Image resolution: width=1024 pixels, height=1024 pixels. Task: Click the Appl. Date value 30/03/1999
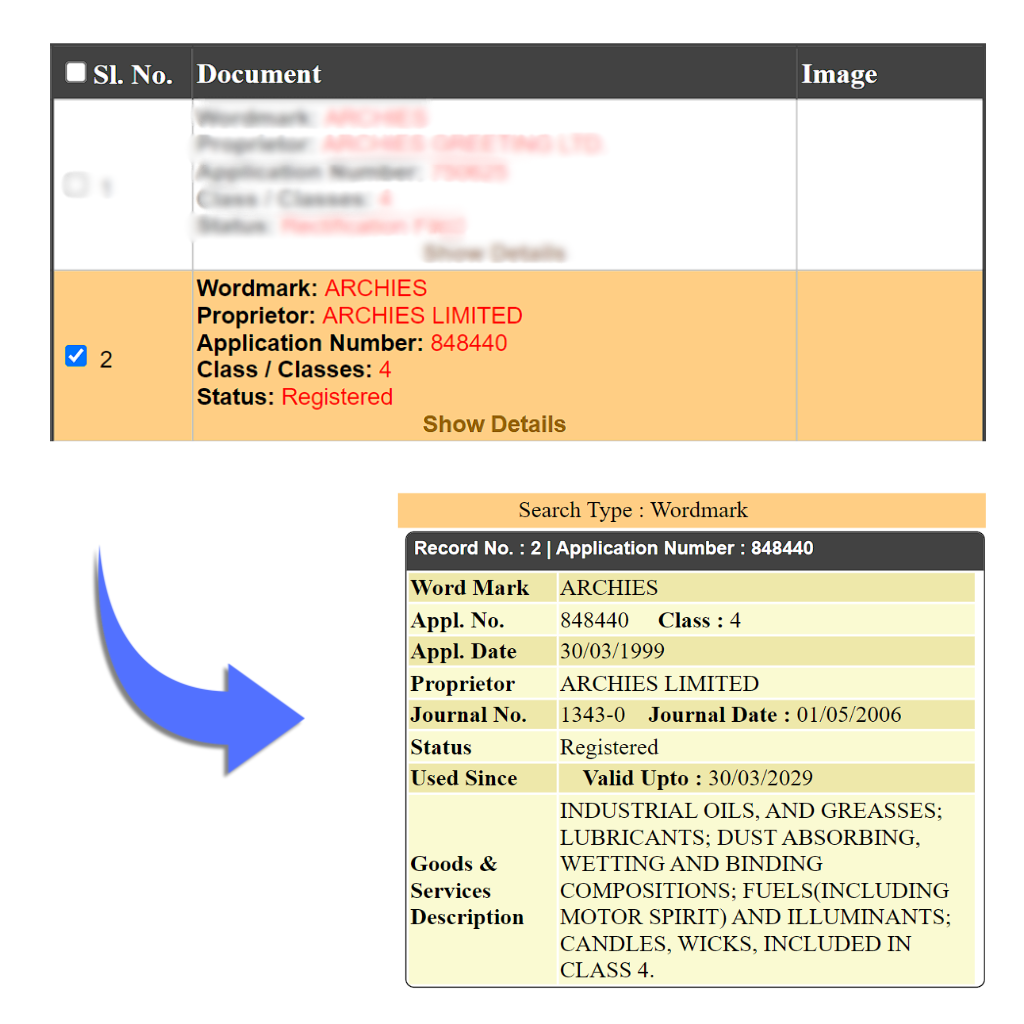612,651
